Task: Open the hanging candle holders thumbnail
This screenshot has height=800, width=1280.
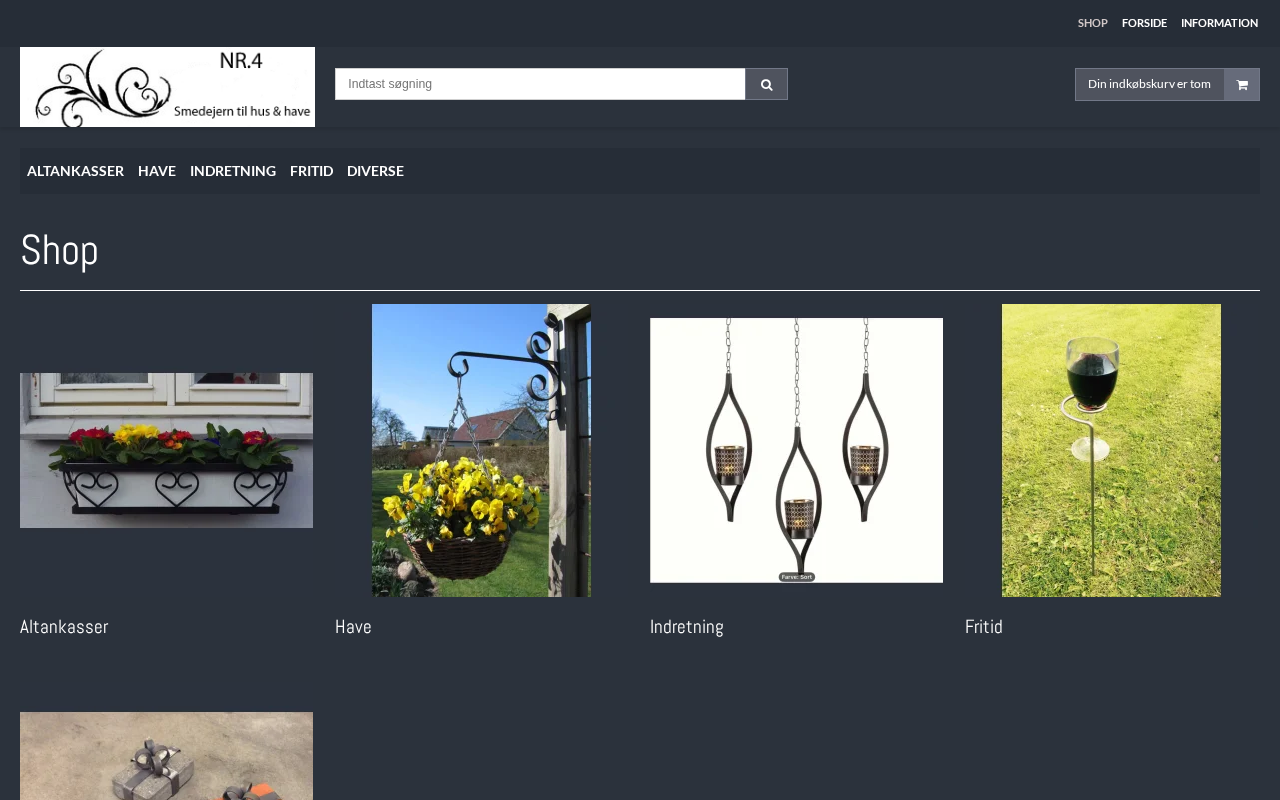Action: (796, 450)
